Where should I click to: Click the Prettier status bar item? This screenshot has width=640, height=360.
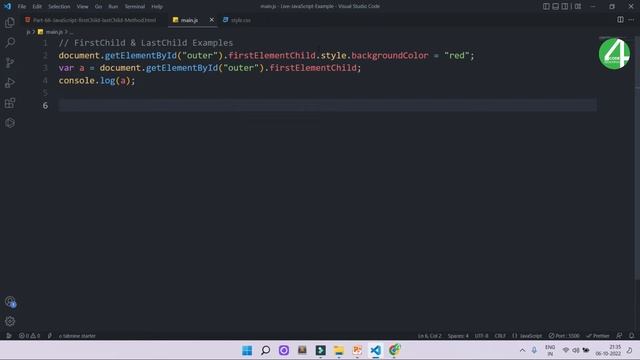[x=598, y=336]
